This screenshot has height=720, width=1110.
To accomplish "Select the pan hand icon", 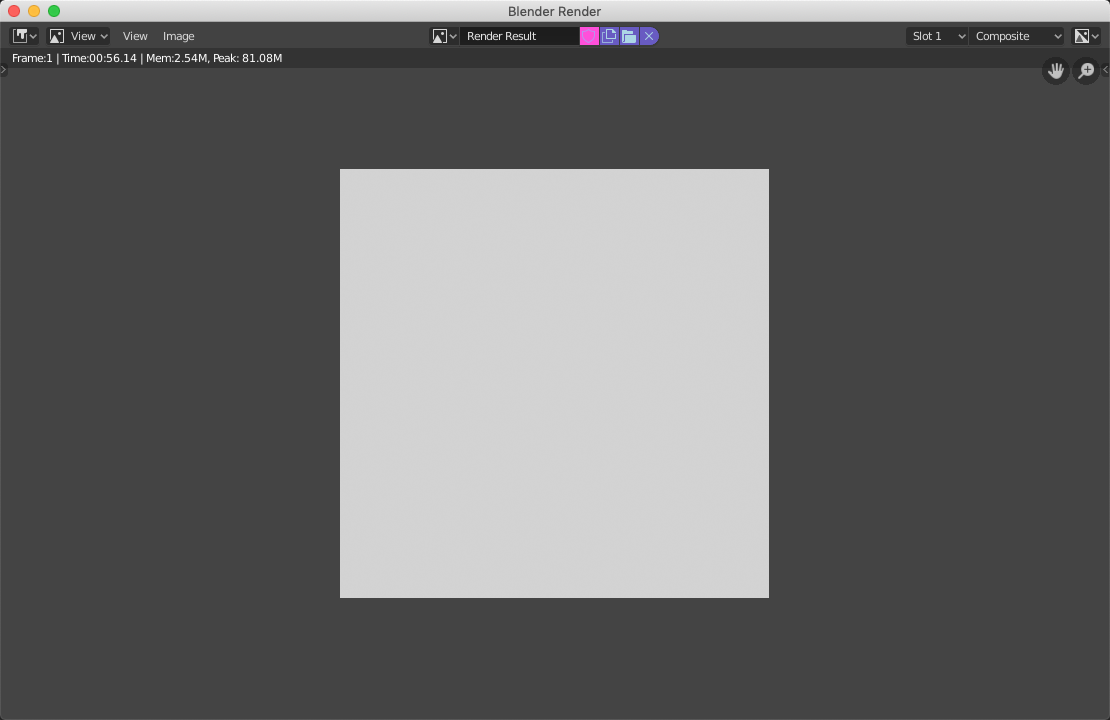I will click(x=1055, y=71).
